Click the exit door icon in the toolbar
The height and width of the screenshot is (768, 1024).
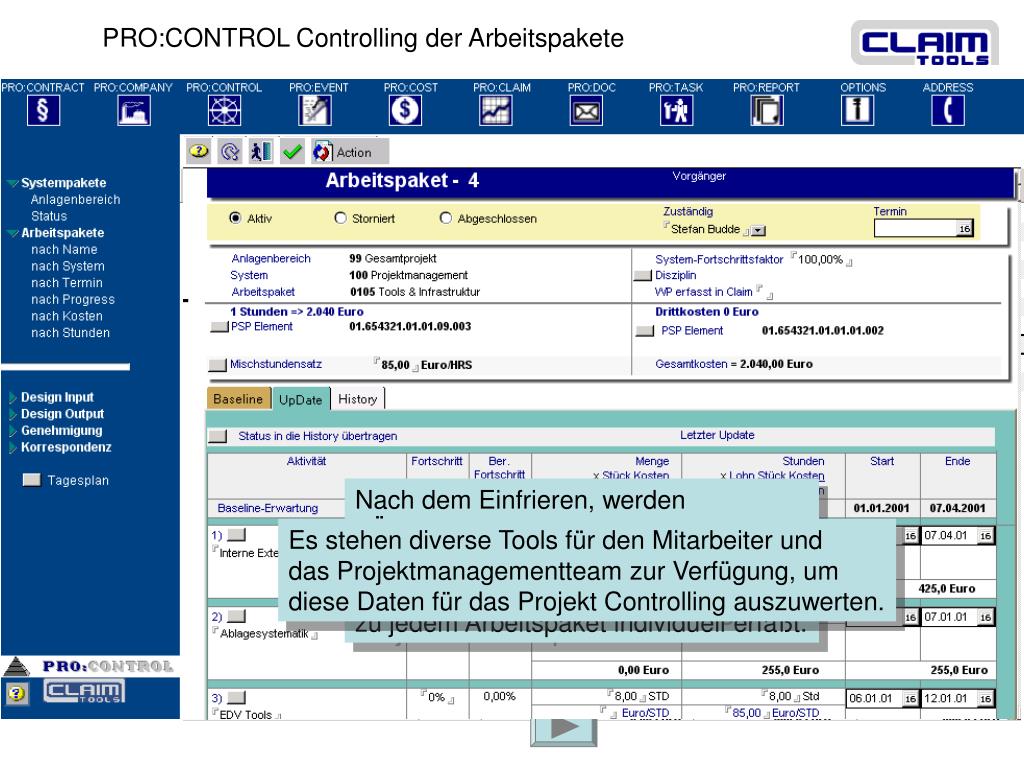pyautogui.click(x=261, y=152)
